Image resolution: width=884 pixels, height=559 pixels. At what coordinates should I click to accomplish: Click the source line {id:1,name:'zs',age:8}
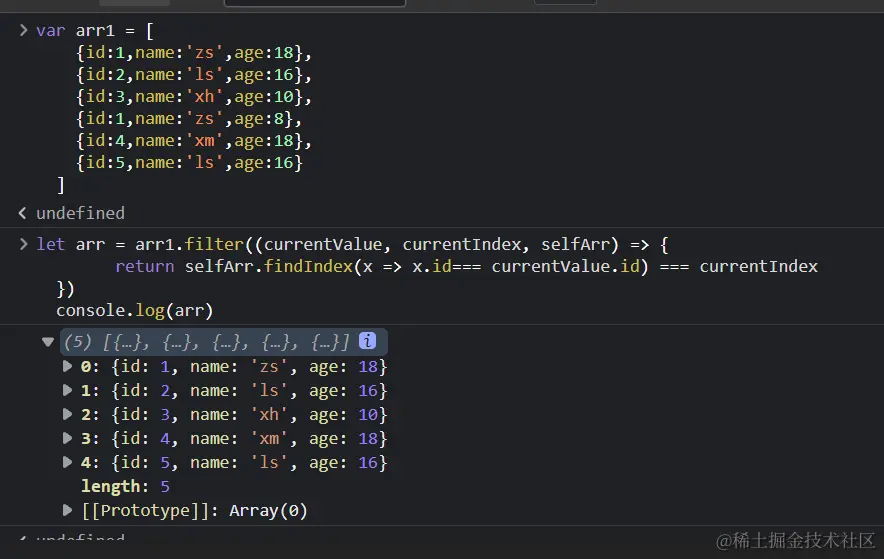click(x=189, y=118)
